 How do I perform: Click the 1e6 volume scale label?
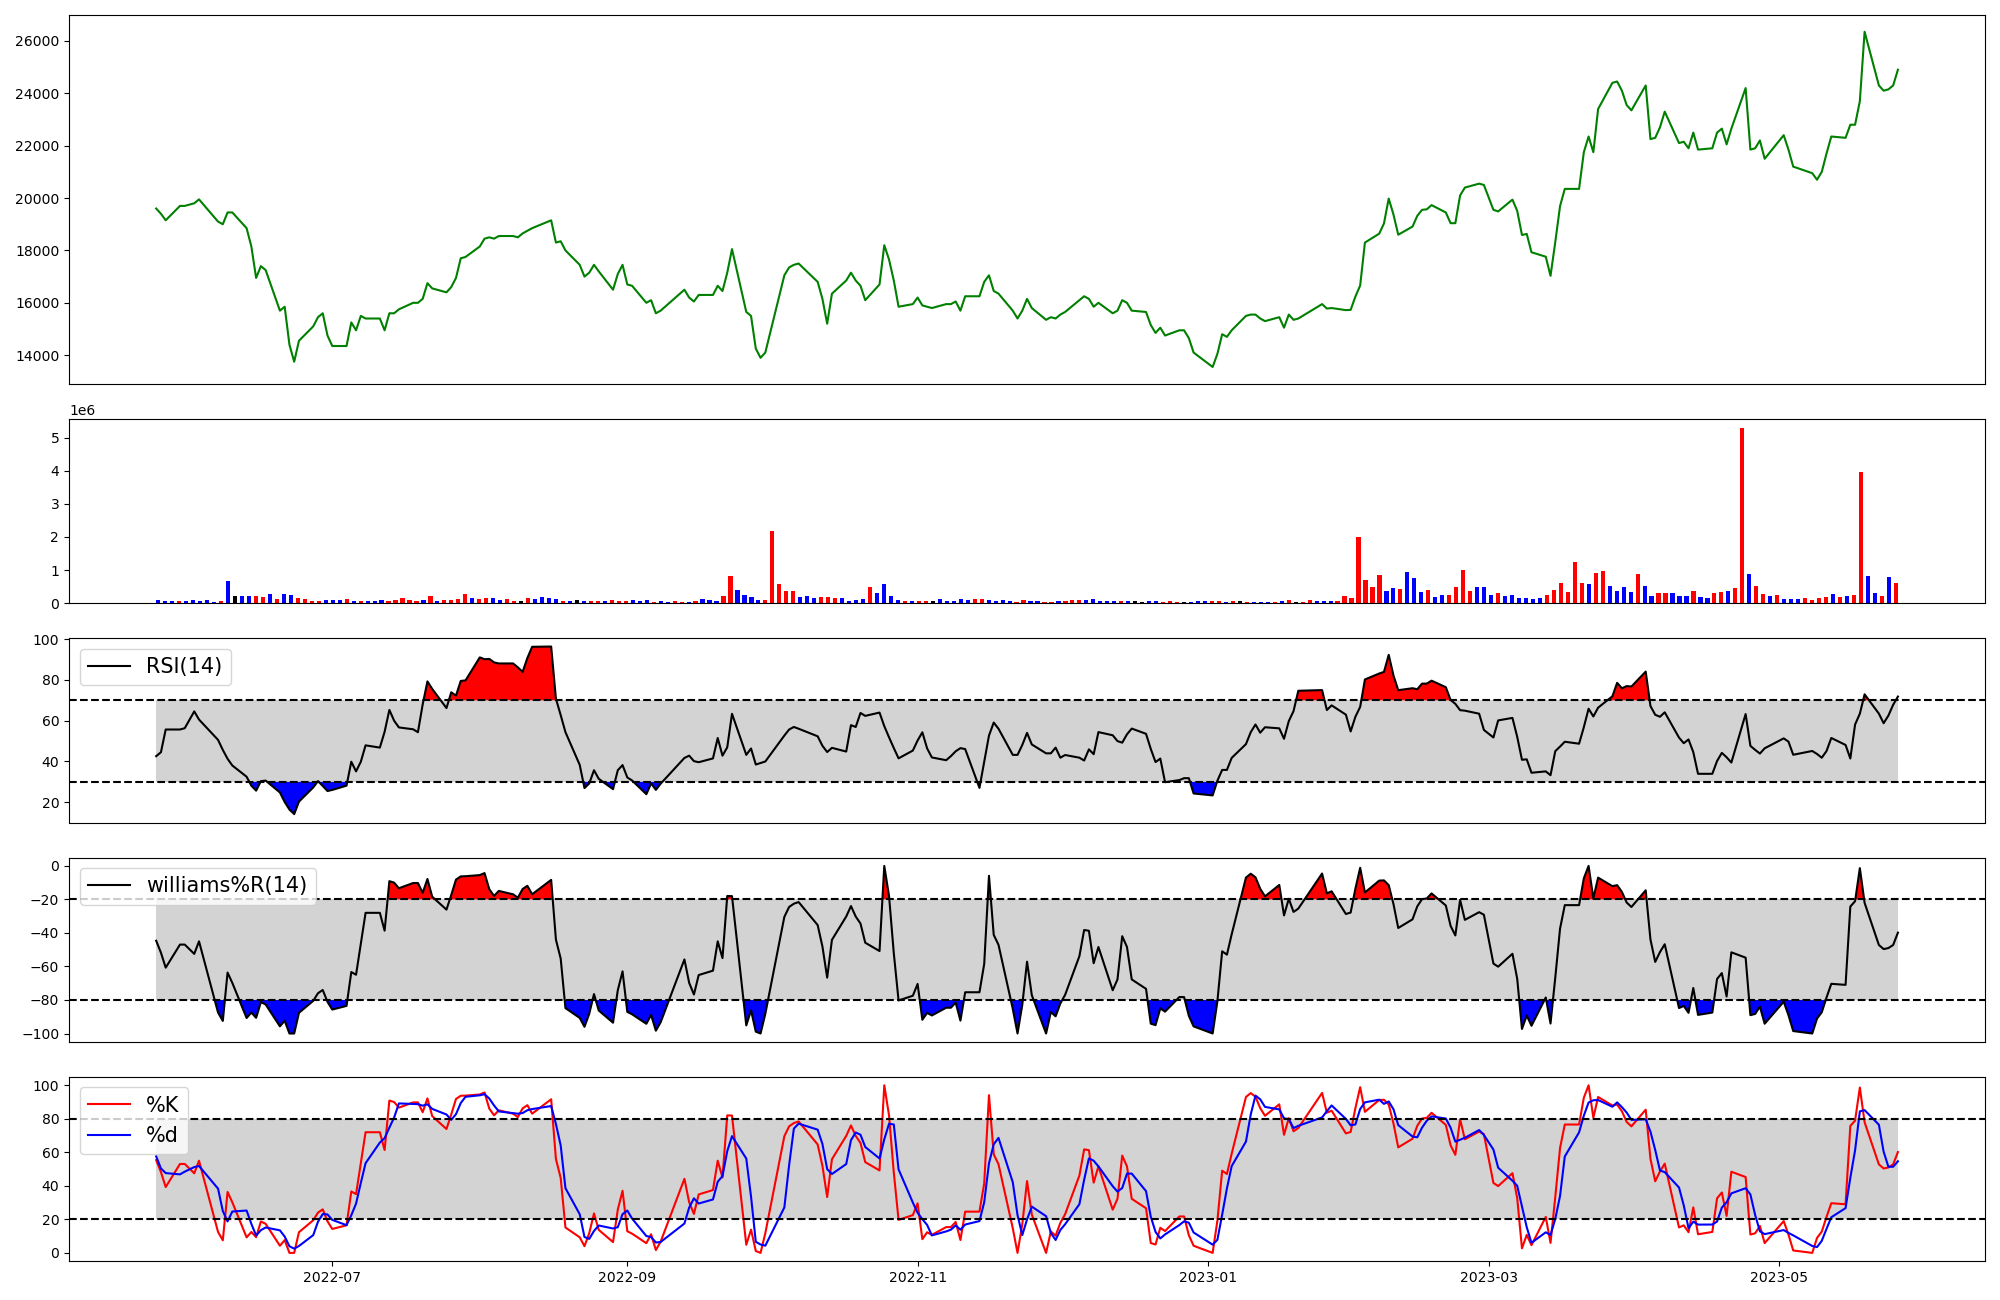point(82,411)
